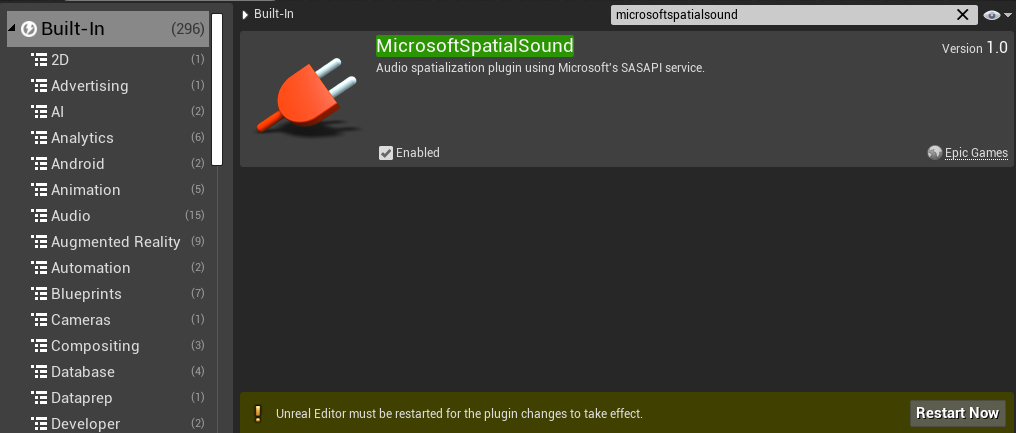Screen dimensions: 1016x433
Task: Click the Epic Games globe icon
Action: point(935,153)
